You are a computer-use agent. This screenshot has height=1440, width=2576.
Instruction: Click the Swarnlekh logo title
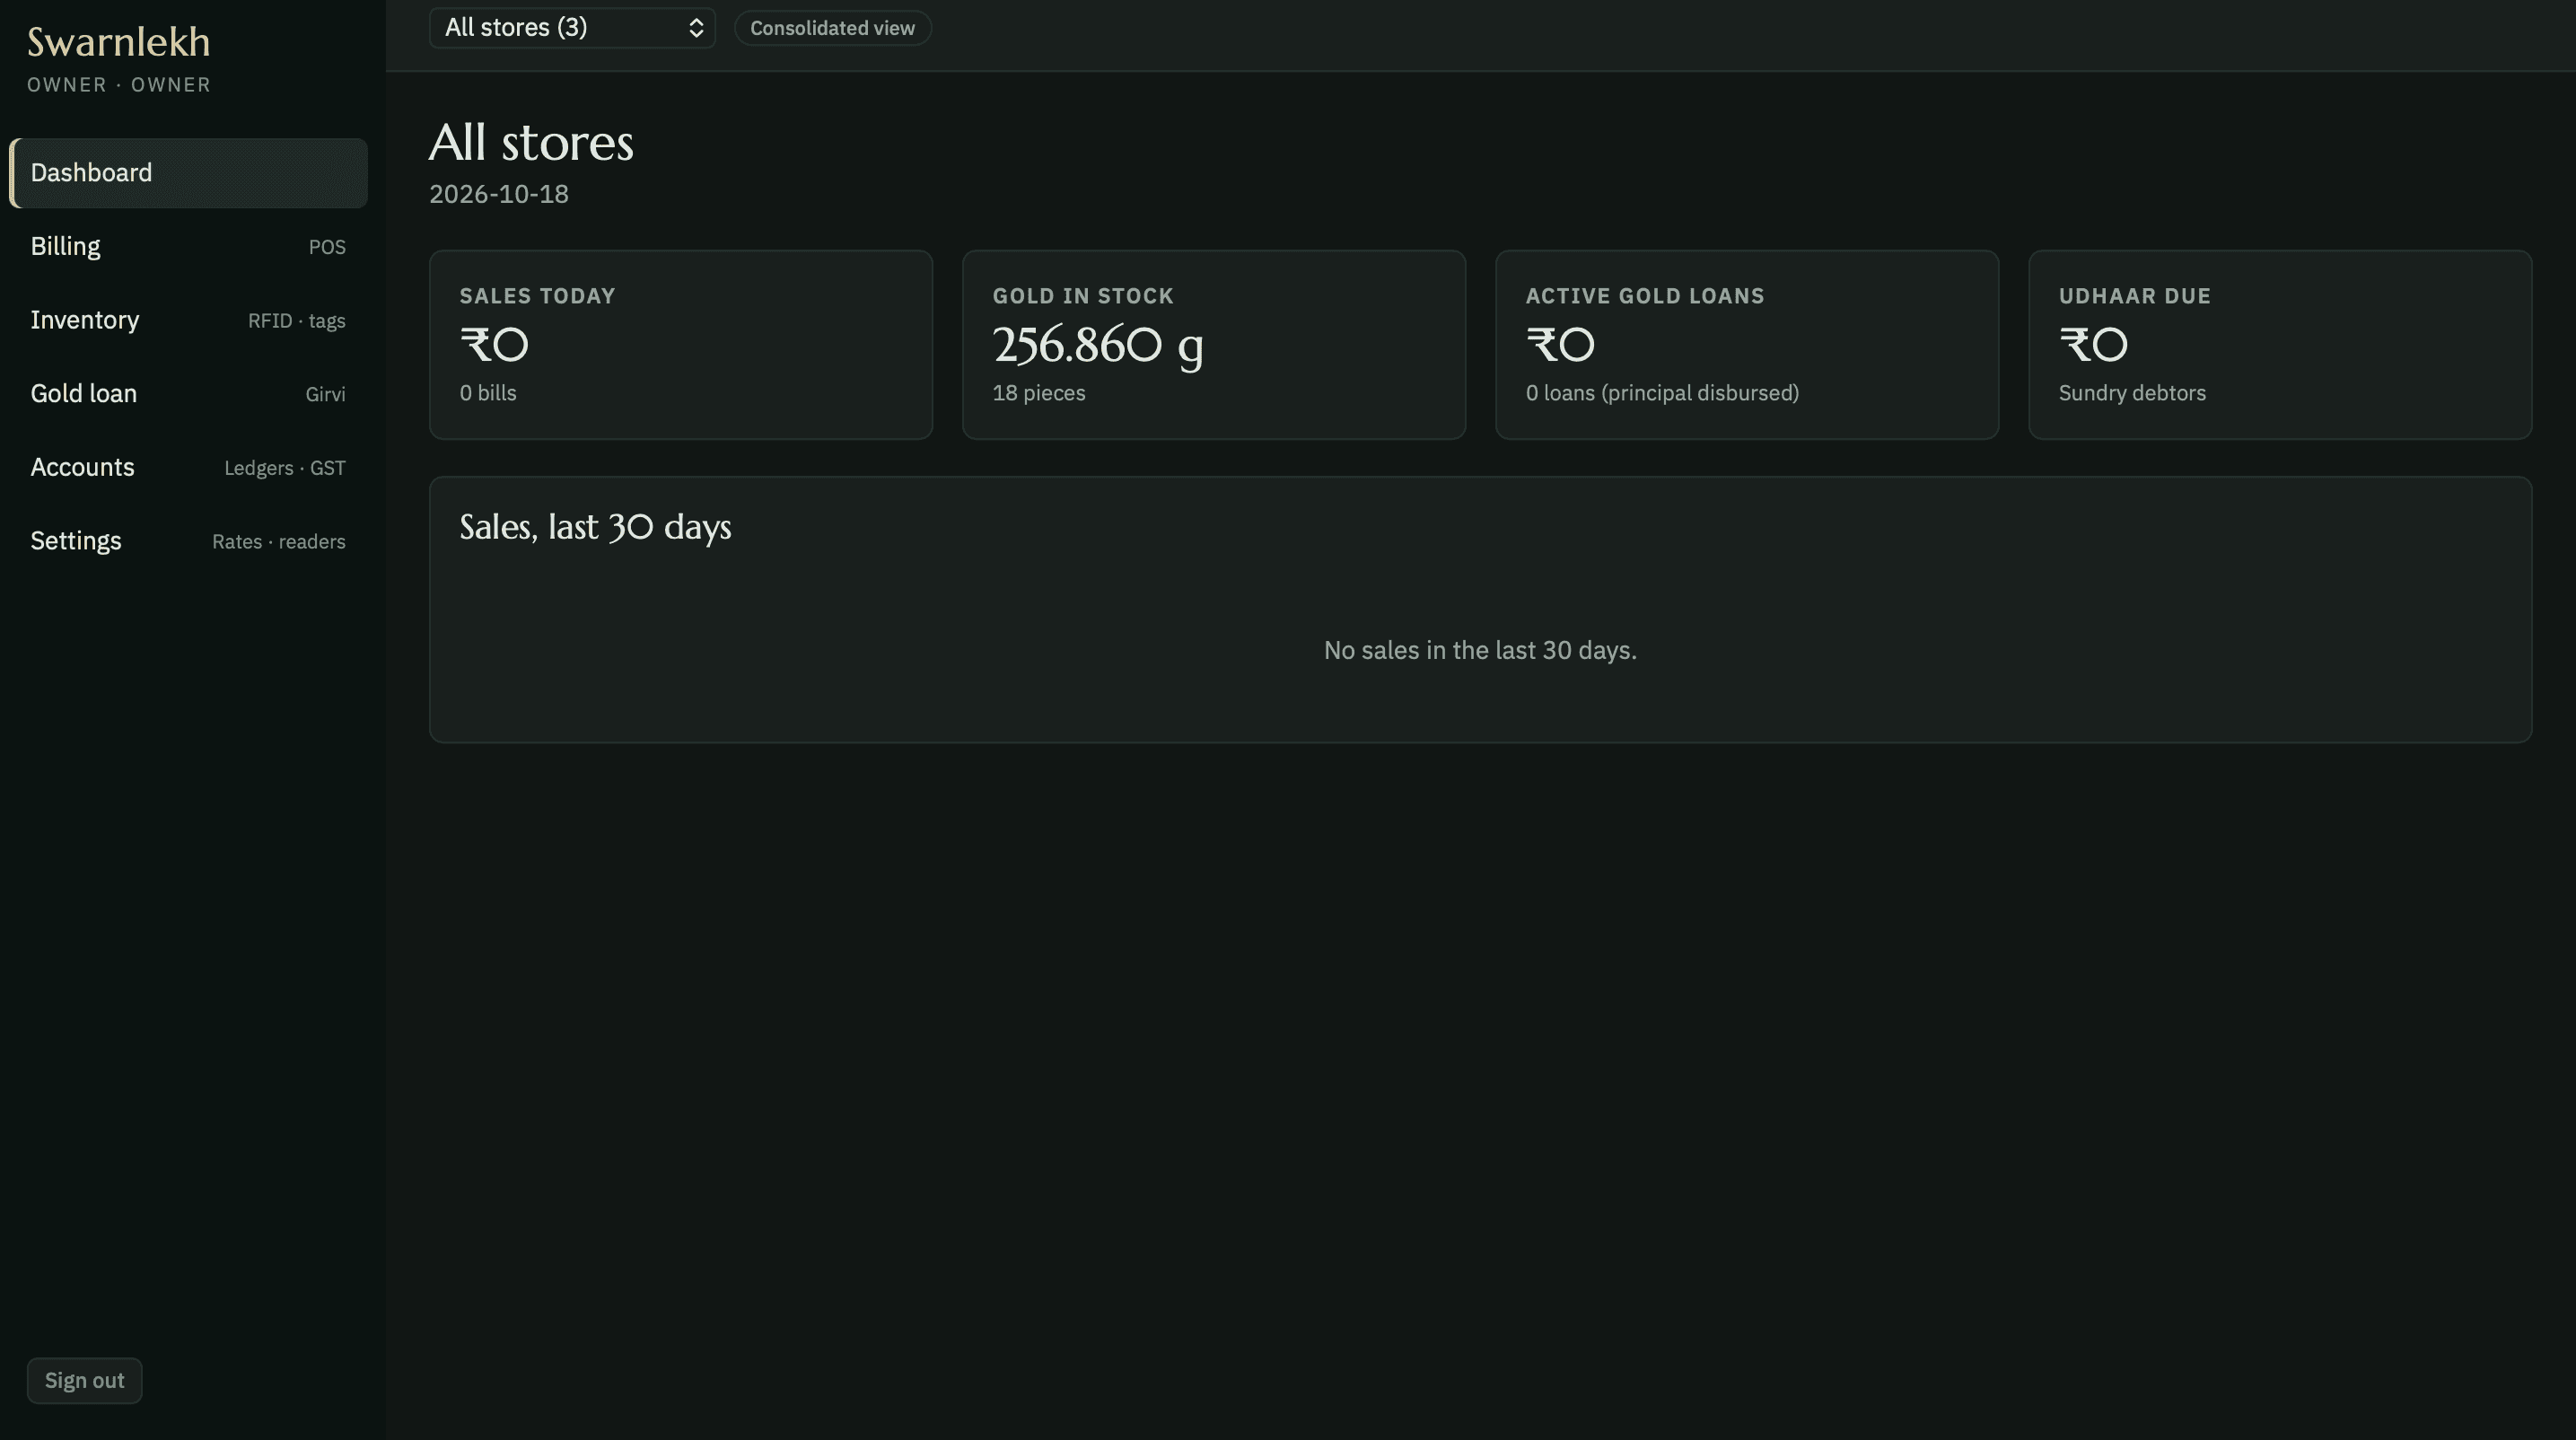pos(118,42)
